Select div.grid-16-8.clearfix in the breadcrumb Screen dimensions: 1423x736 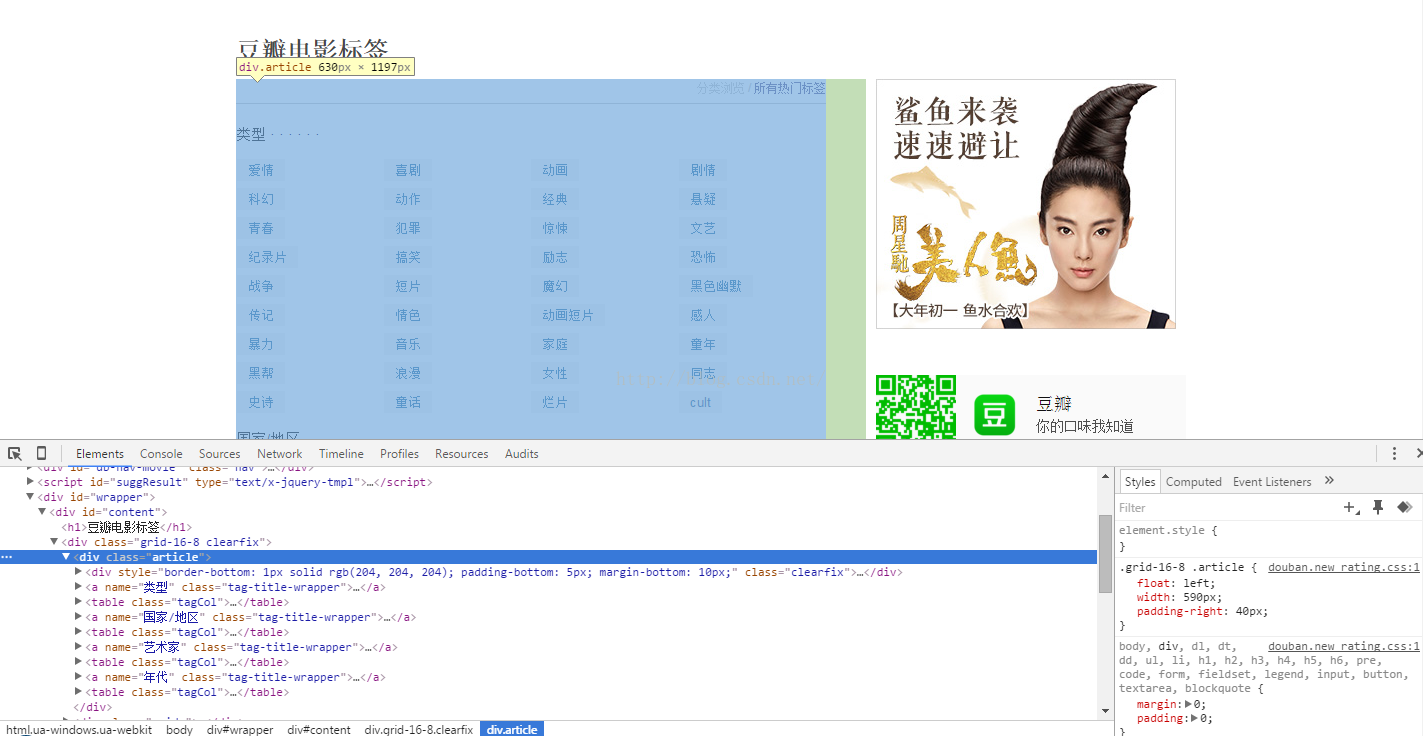419,729
